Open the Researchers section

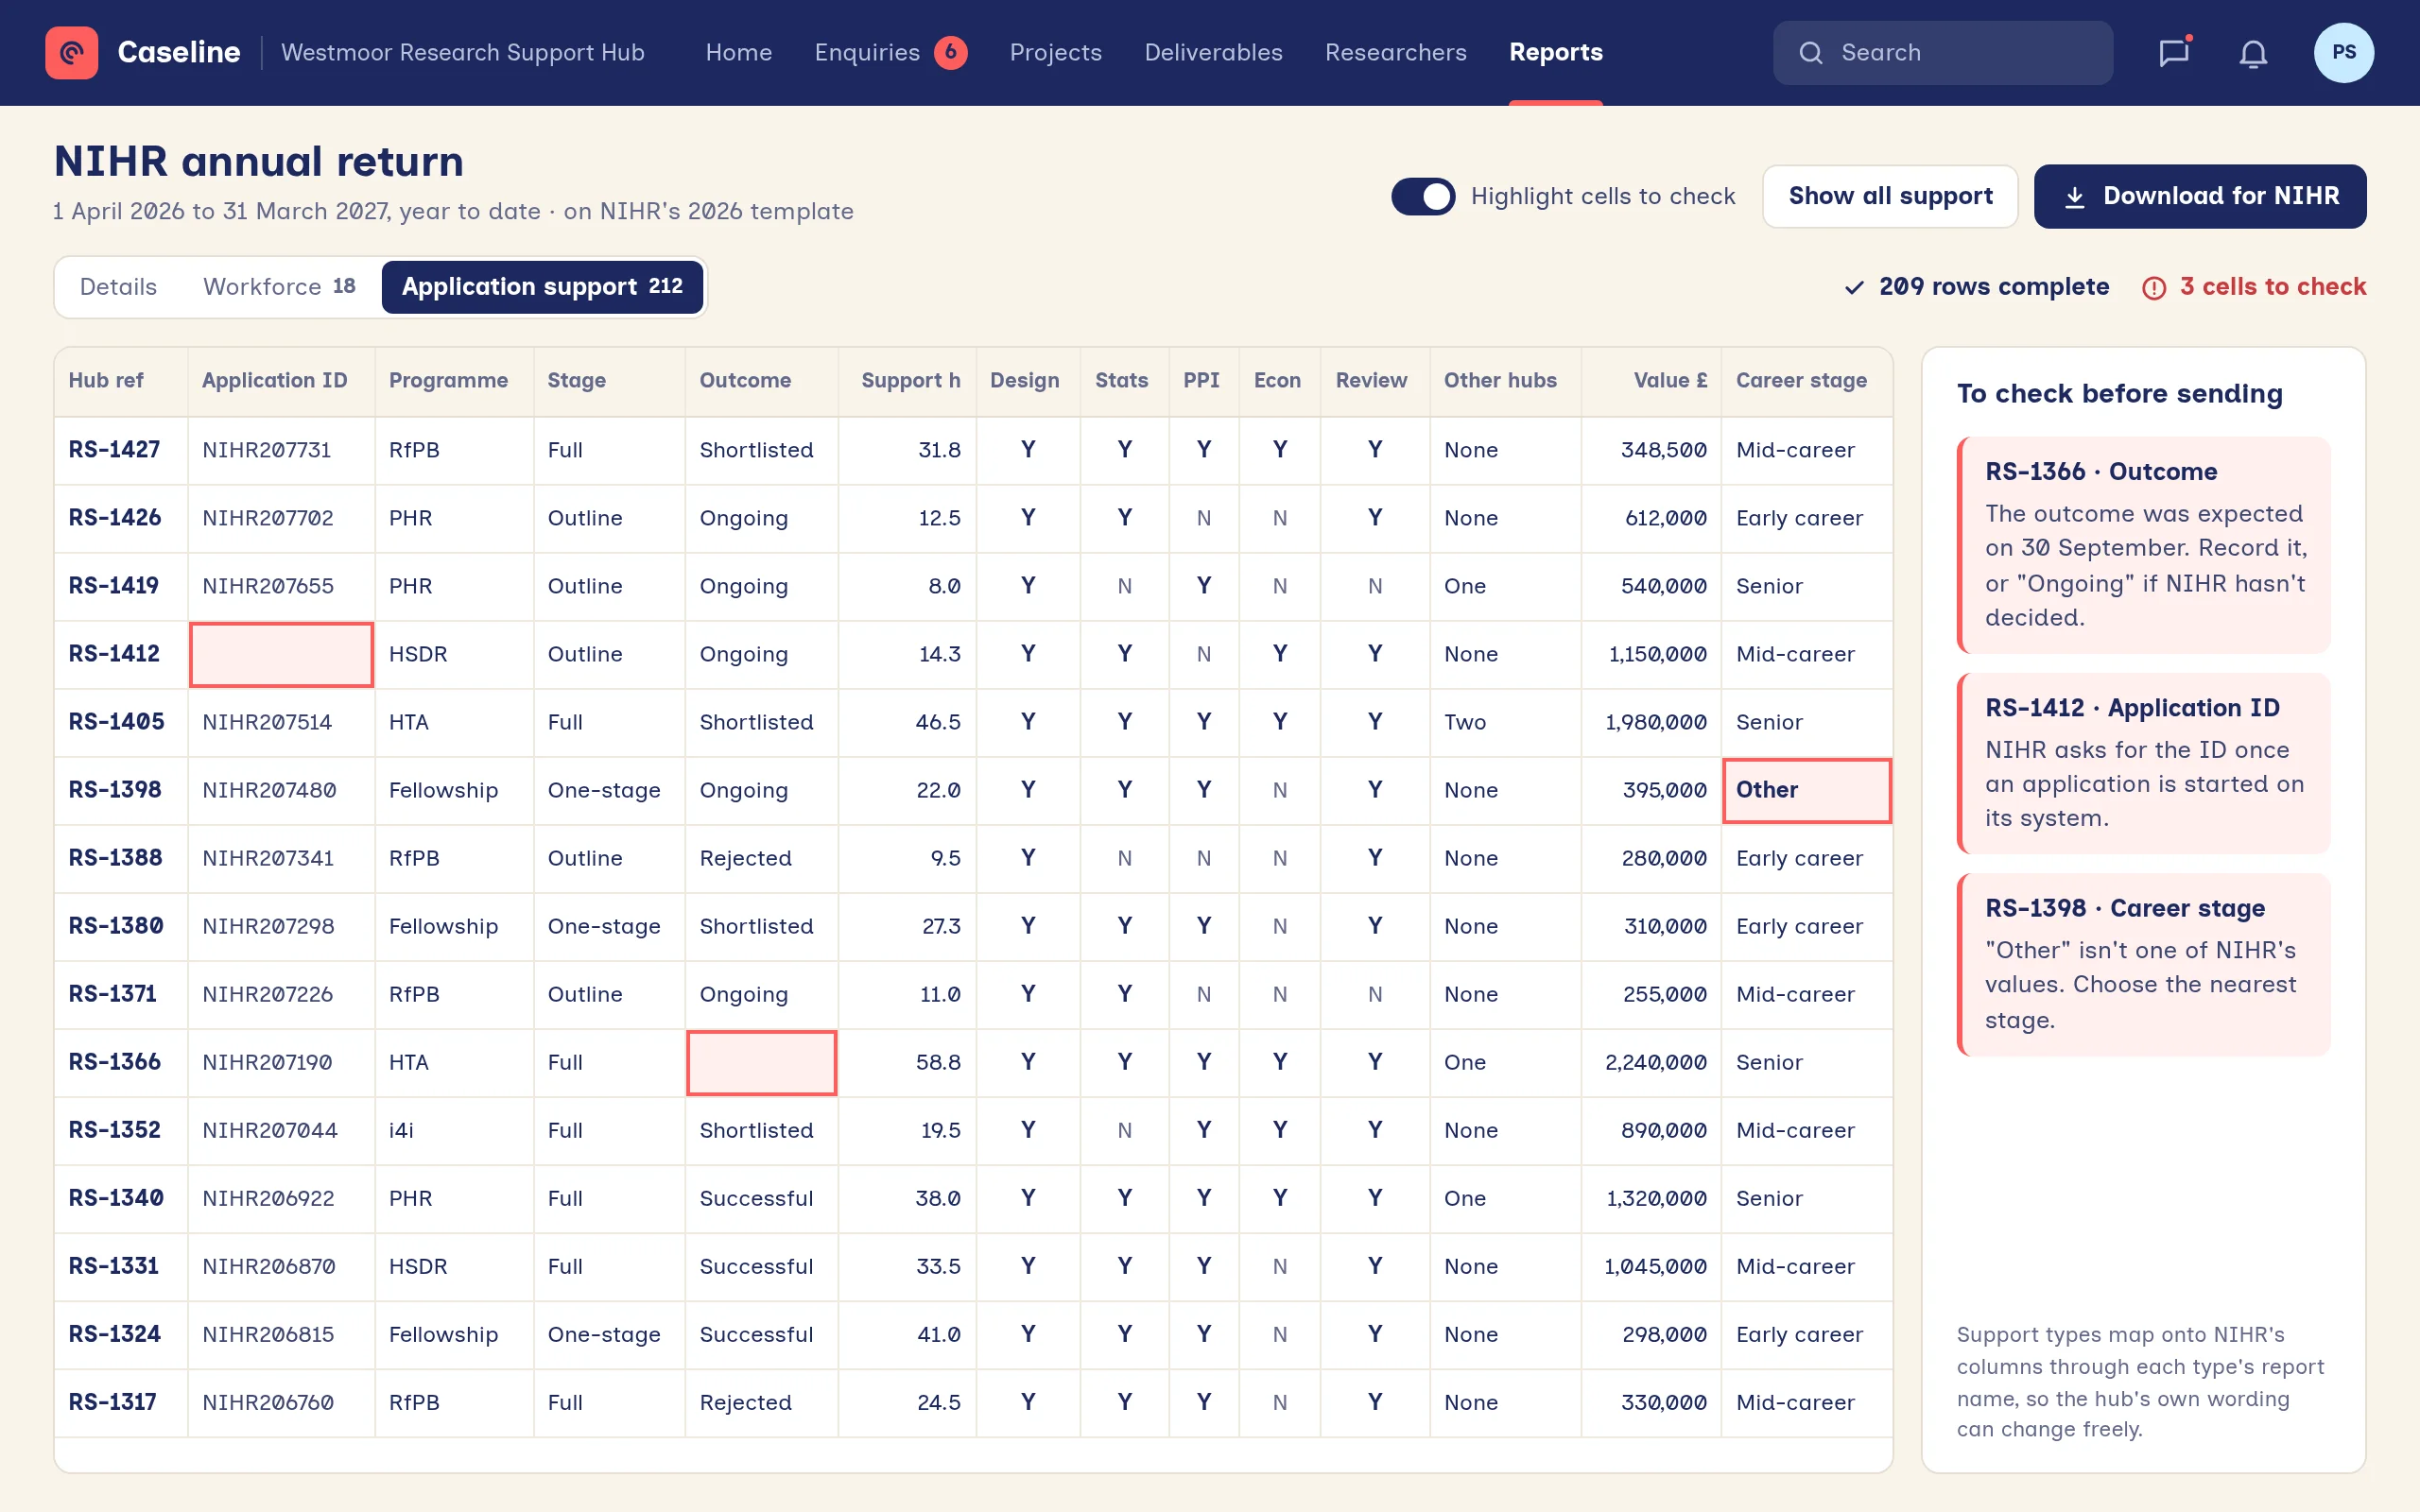tap(1395, 52)
